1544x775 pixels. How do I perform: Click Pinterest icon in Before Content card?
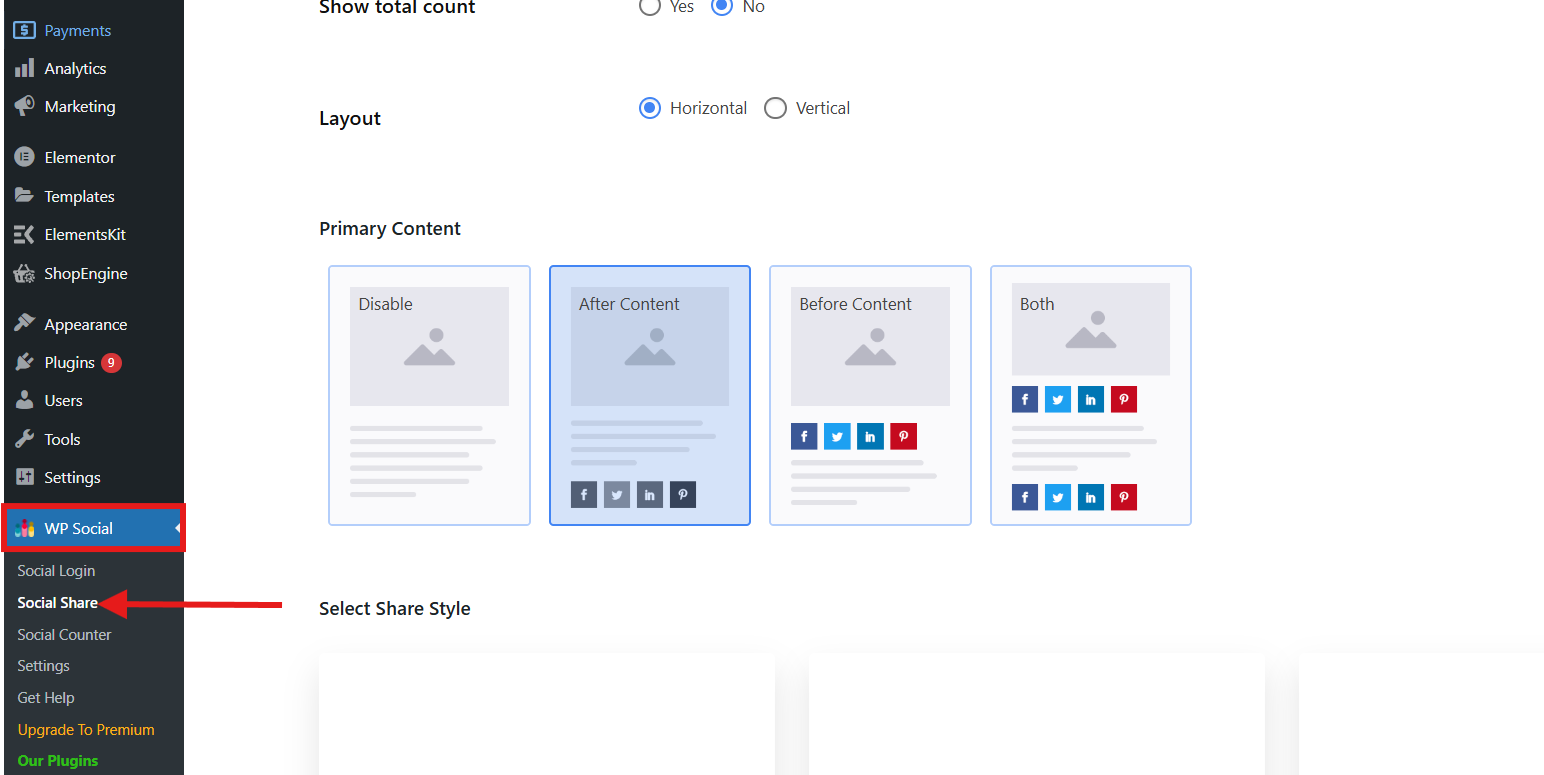[x=904, y=436]
